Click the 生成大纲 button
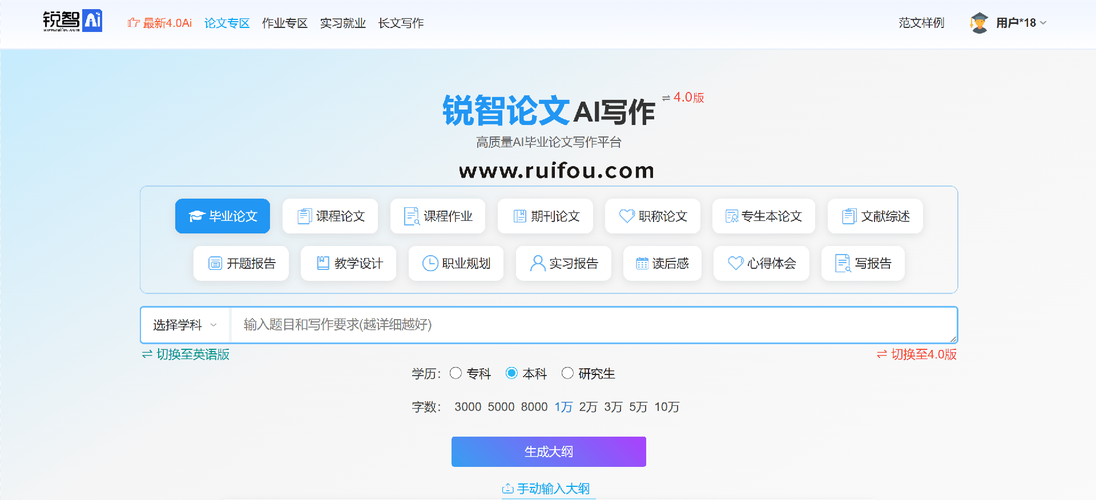This screenshot has width=1096, height=500. click(x=549, y=452)
